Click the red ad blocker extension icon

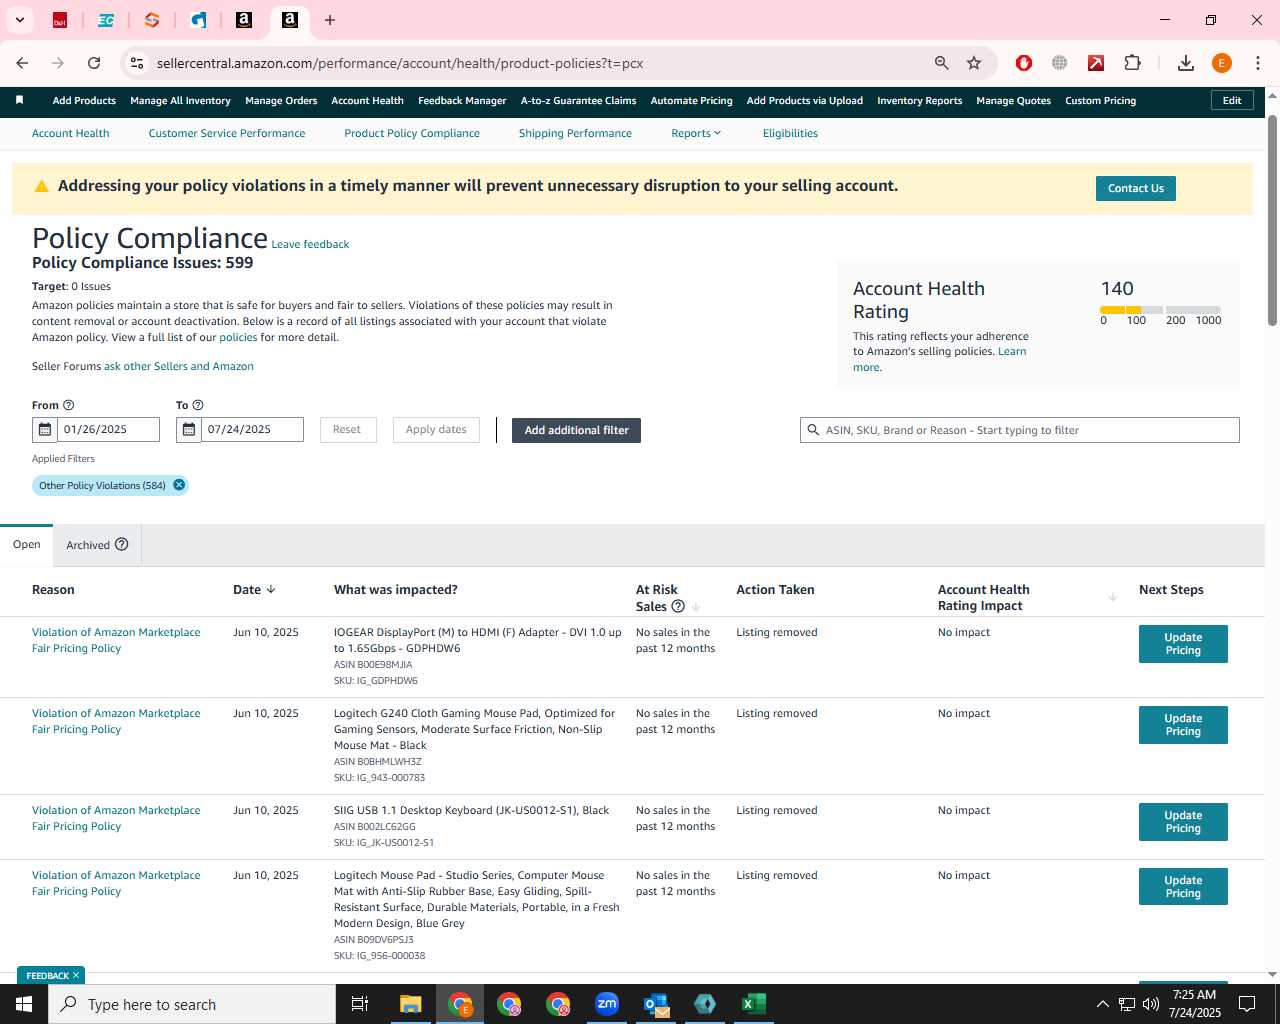coord(1024,63)
